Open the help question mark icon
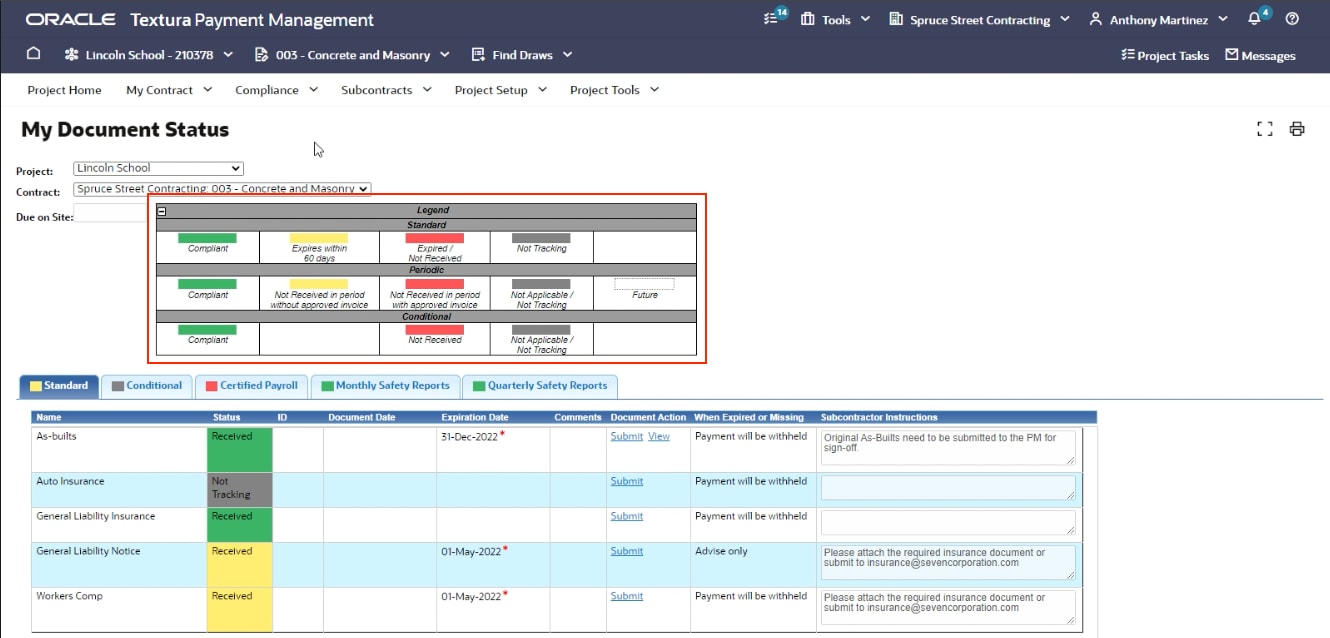The width and height of the screenshot is (1330, 638). (x=1292, y=19)
